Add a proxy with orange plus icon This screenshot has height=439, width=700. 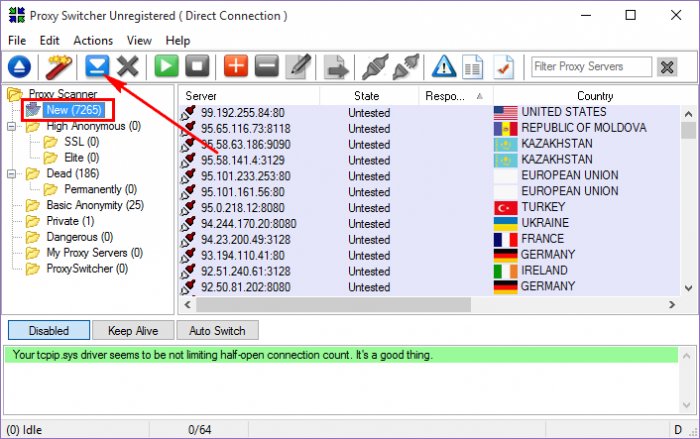(x=236, y=66)
